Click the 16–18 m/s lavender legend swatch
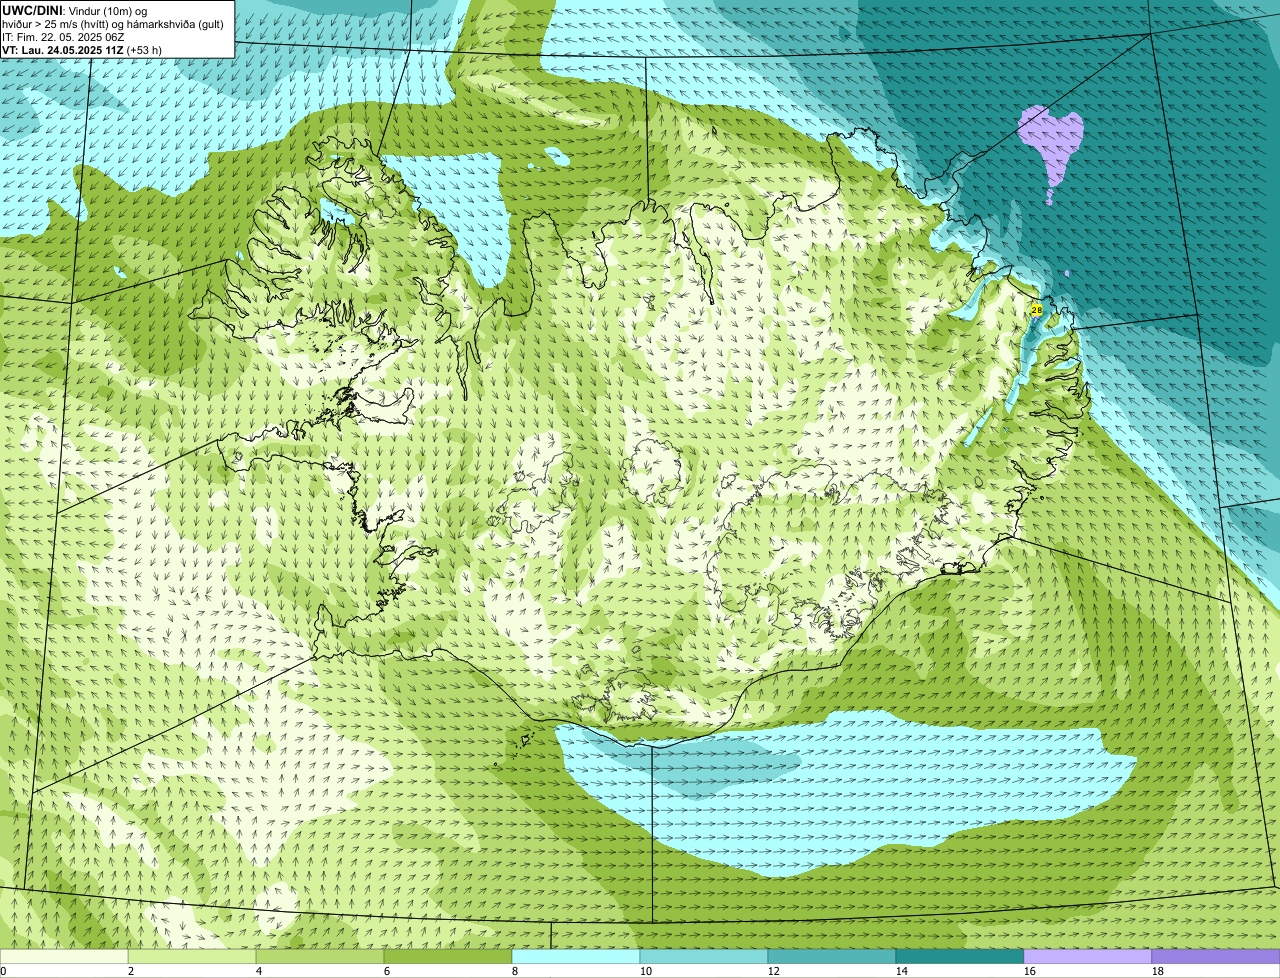The width and height of the screenshot is (1280, 978). pos(1088,957)
